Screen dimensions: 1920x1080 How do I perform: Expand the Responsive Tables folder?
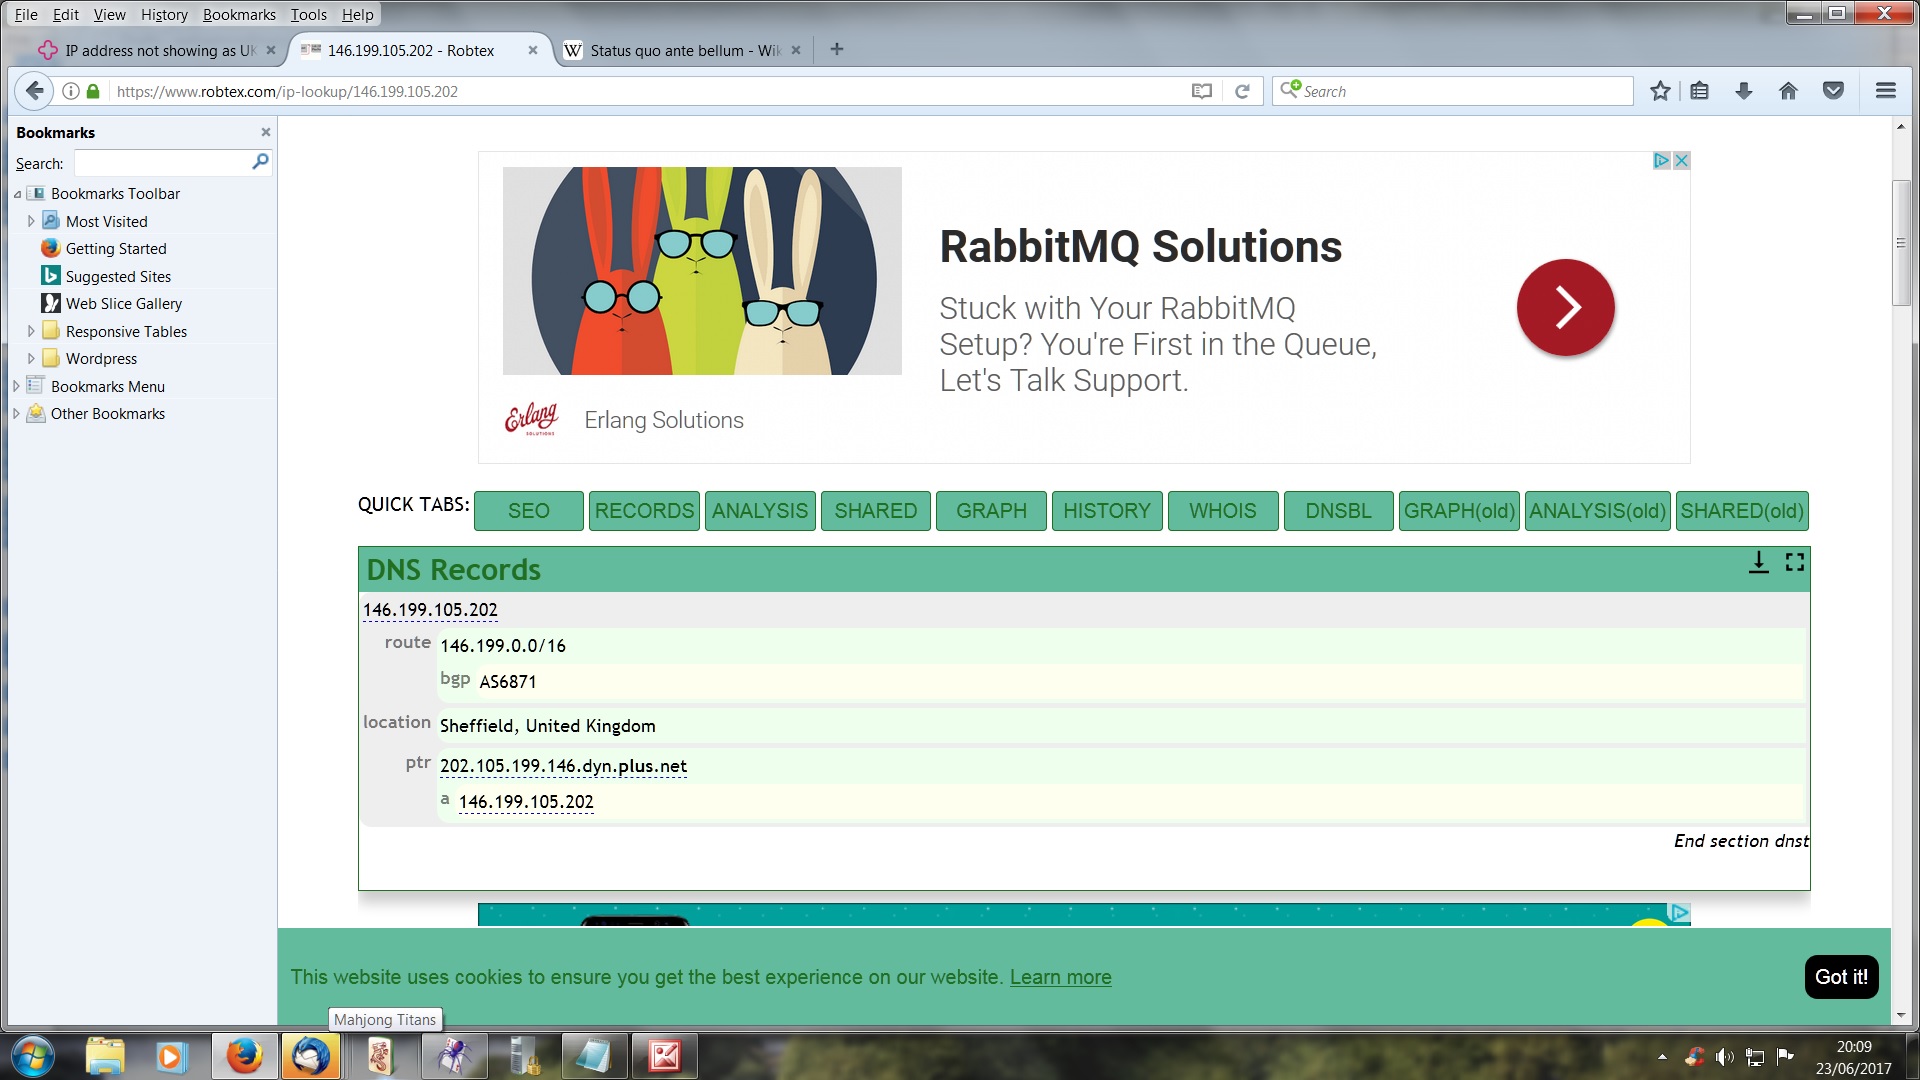(31, 332)
